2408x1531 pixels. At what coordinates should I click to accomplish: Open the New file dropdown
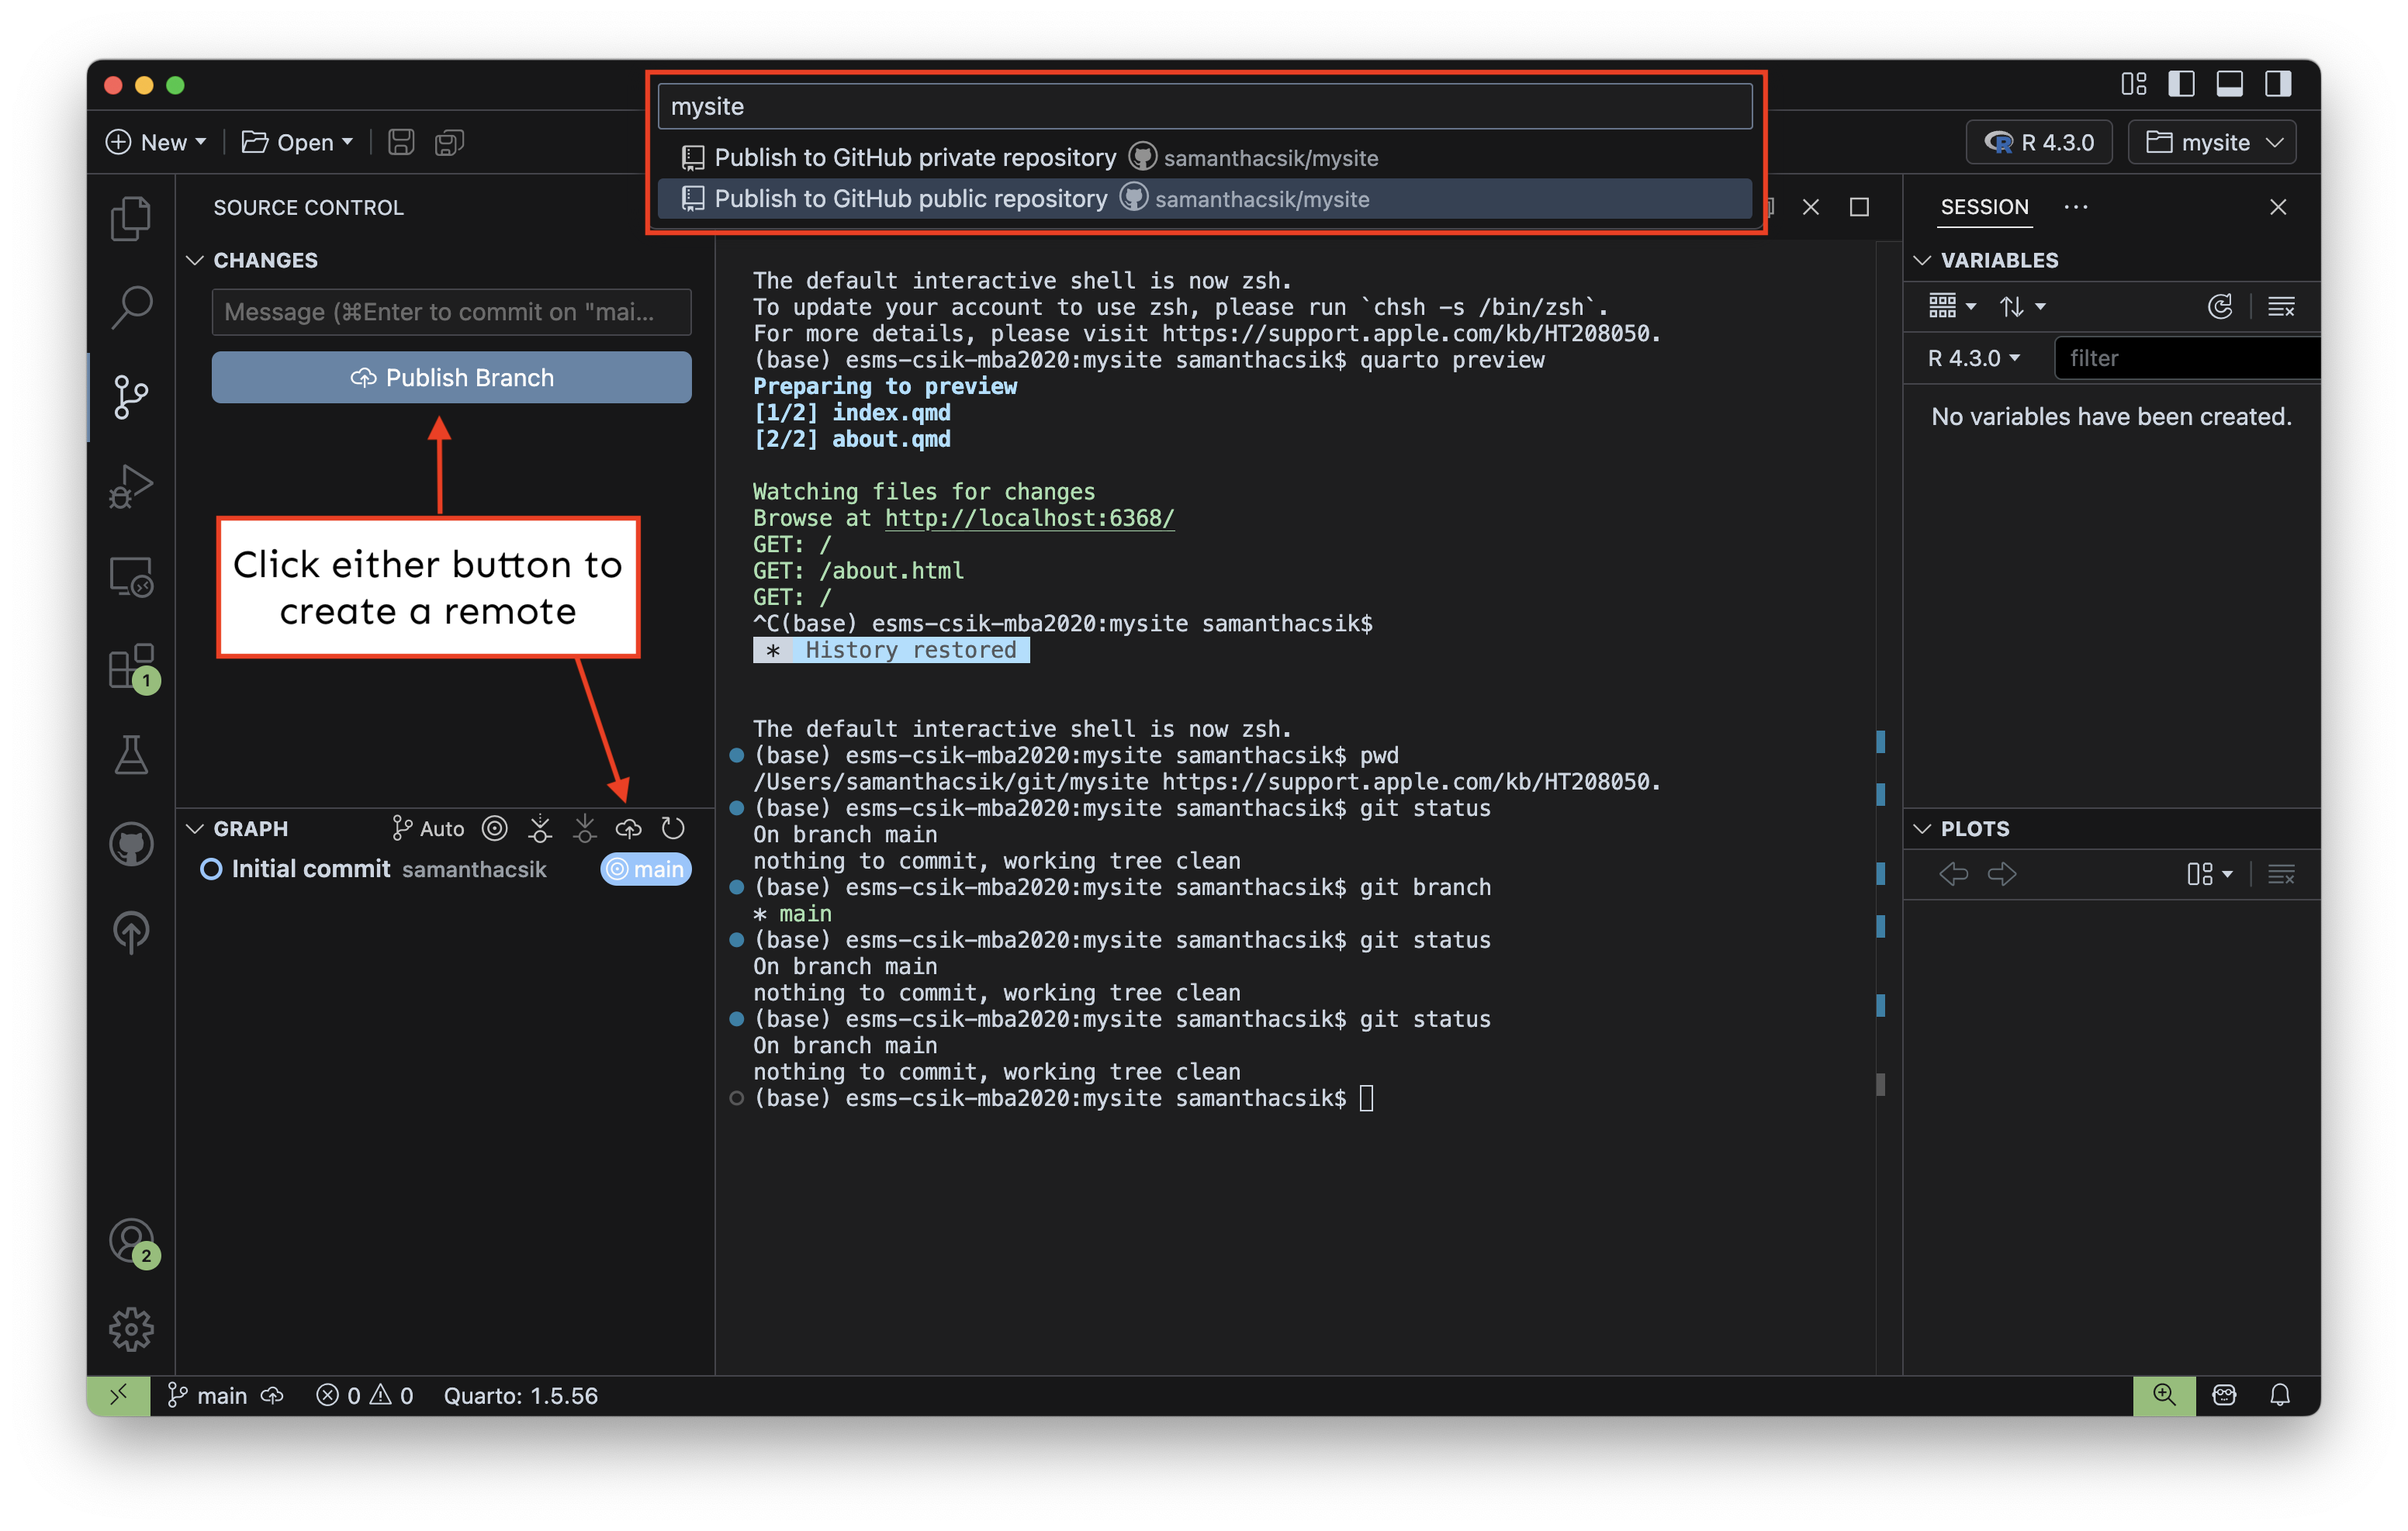[156, 142]
